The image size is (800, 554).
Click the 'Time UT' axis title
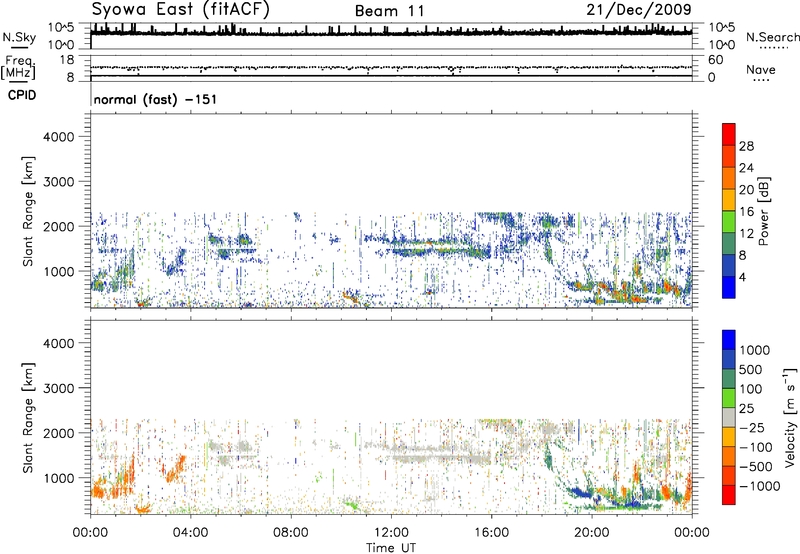click(391, 548)
